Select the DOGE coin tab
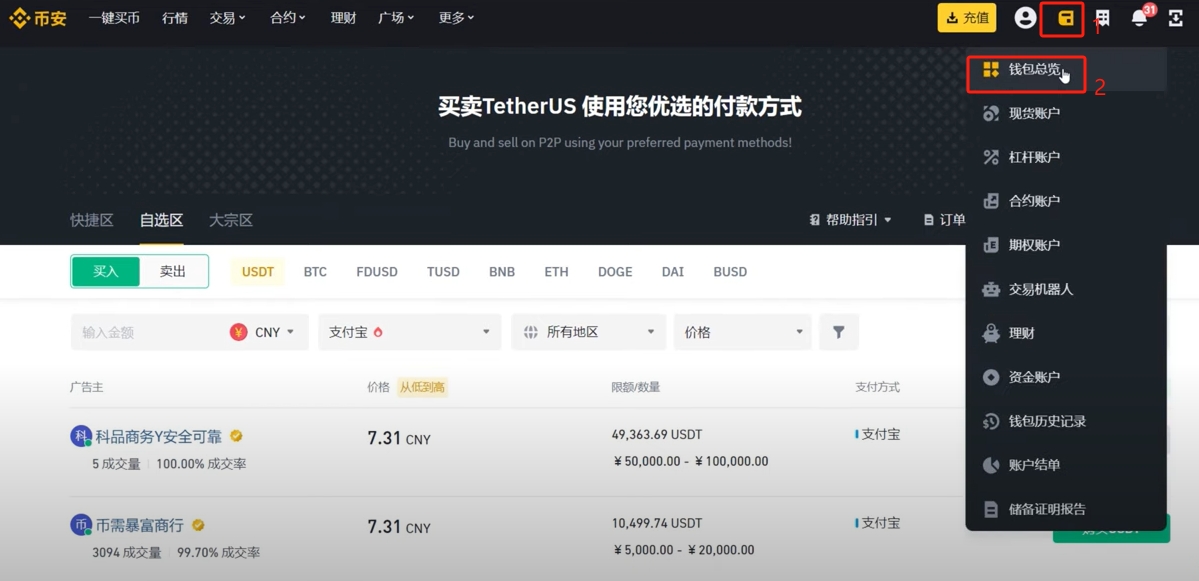Viewport: 1199px width, 581px height. [x=616, y=271]
